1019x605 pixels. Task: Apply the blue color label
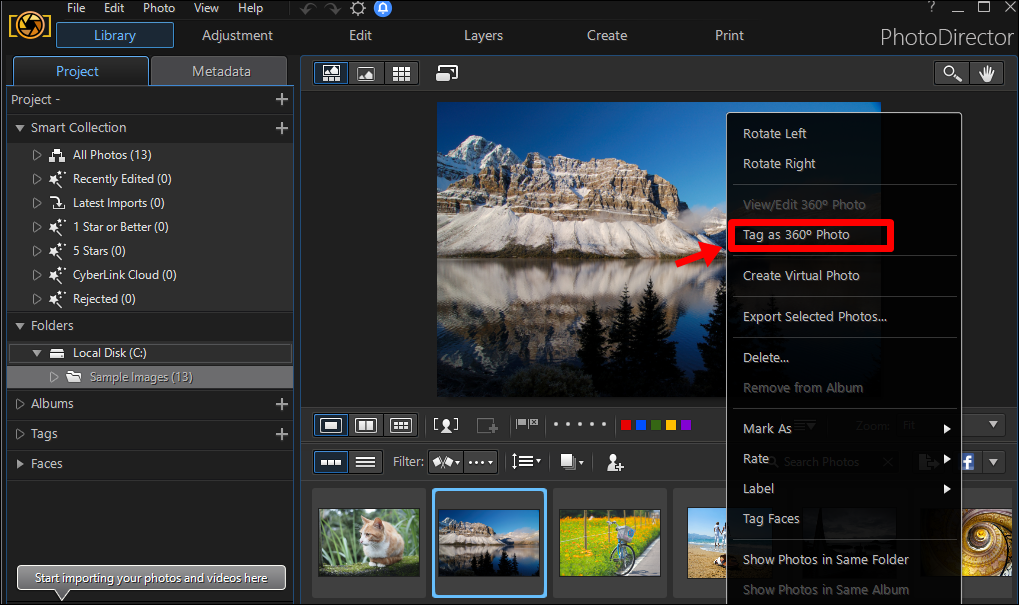click(641, 425)
